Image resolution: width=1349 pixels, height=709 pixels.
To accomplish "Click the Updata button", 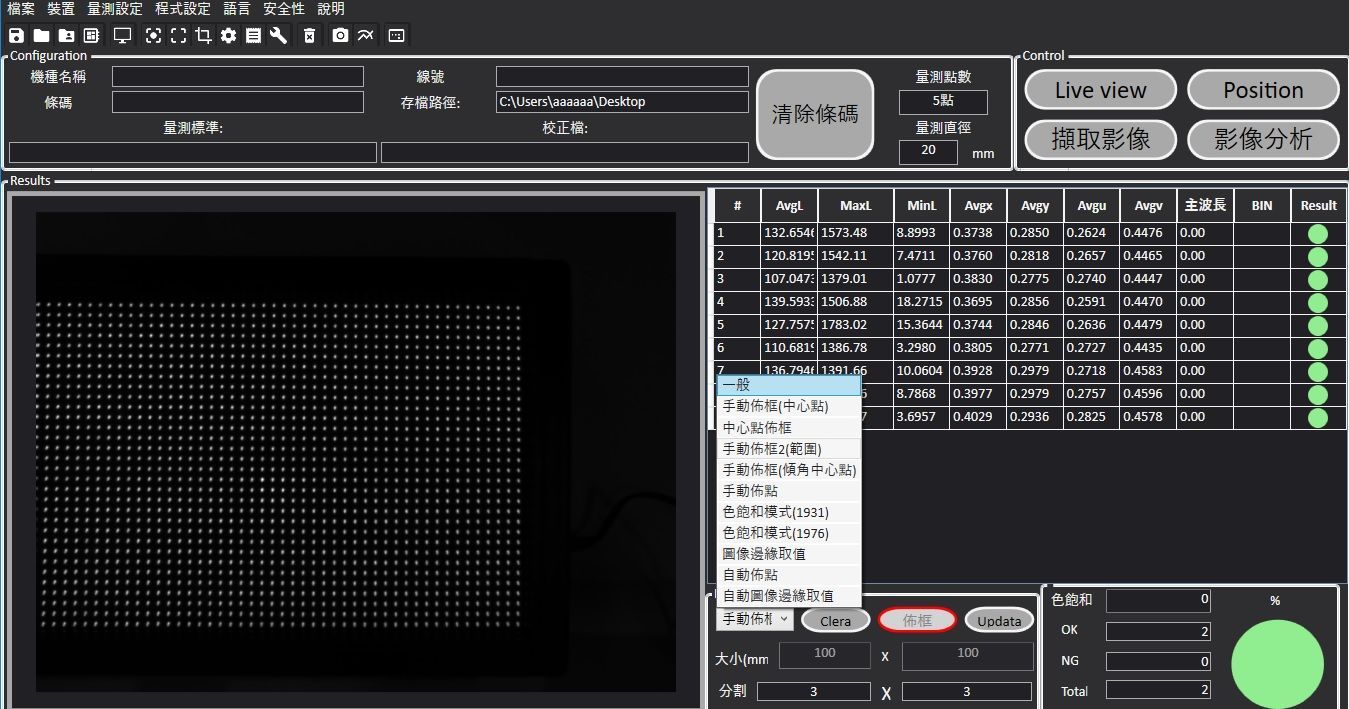I will pyautogui.click(x=999, y=620).
